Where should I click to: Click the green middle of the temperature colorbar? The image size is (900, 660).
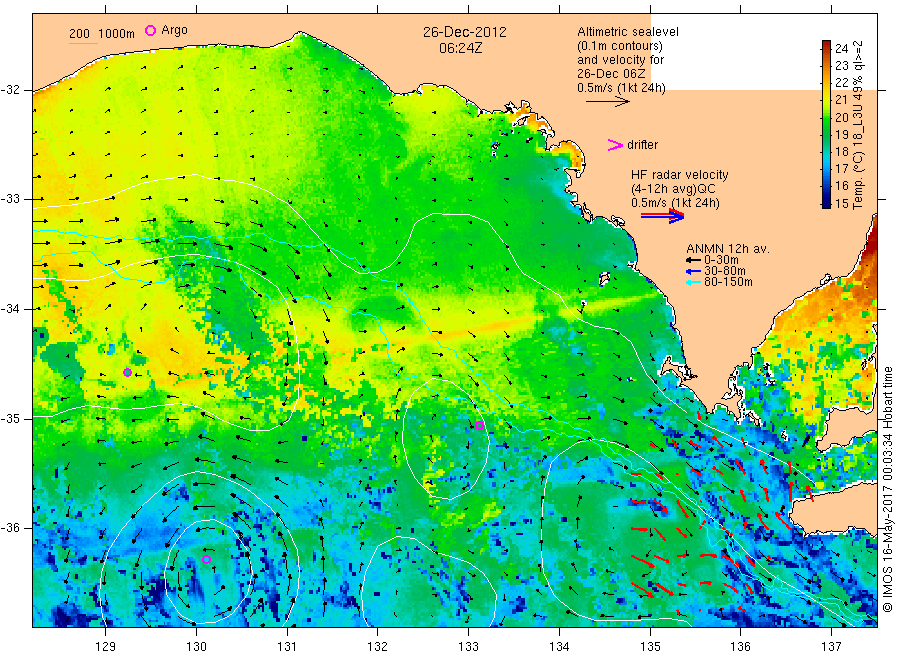pyautogui.click(x=827, y=123)
